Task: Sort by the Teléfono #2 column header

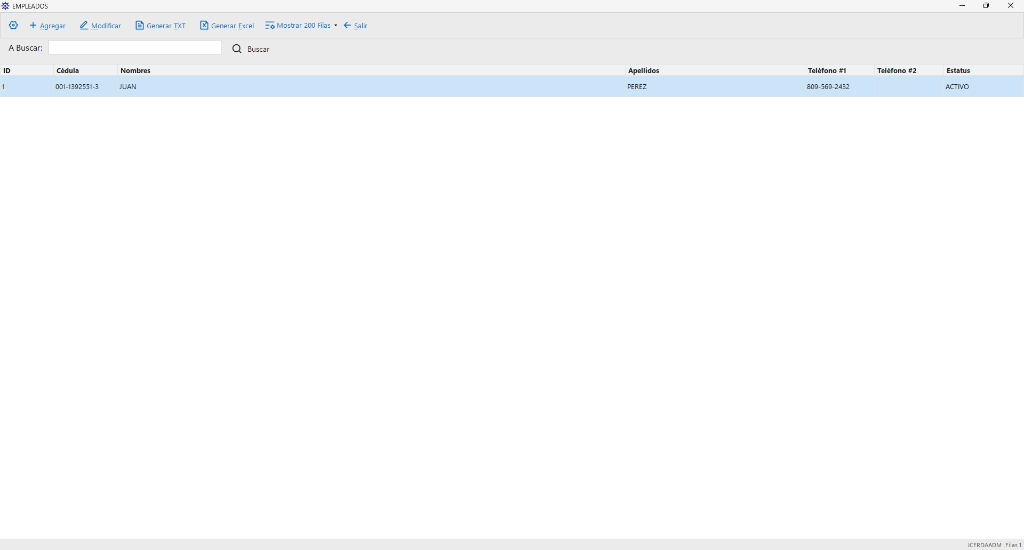Action: [909, 71]
